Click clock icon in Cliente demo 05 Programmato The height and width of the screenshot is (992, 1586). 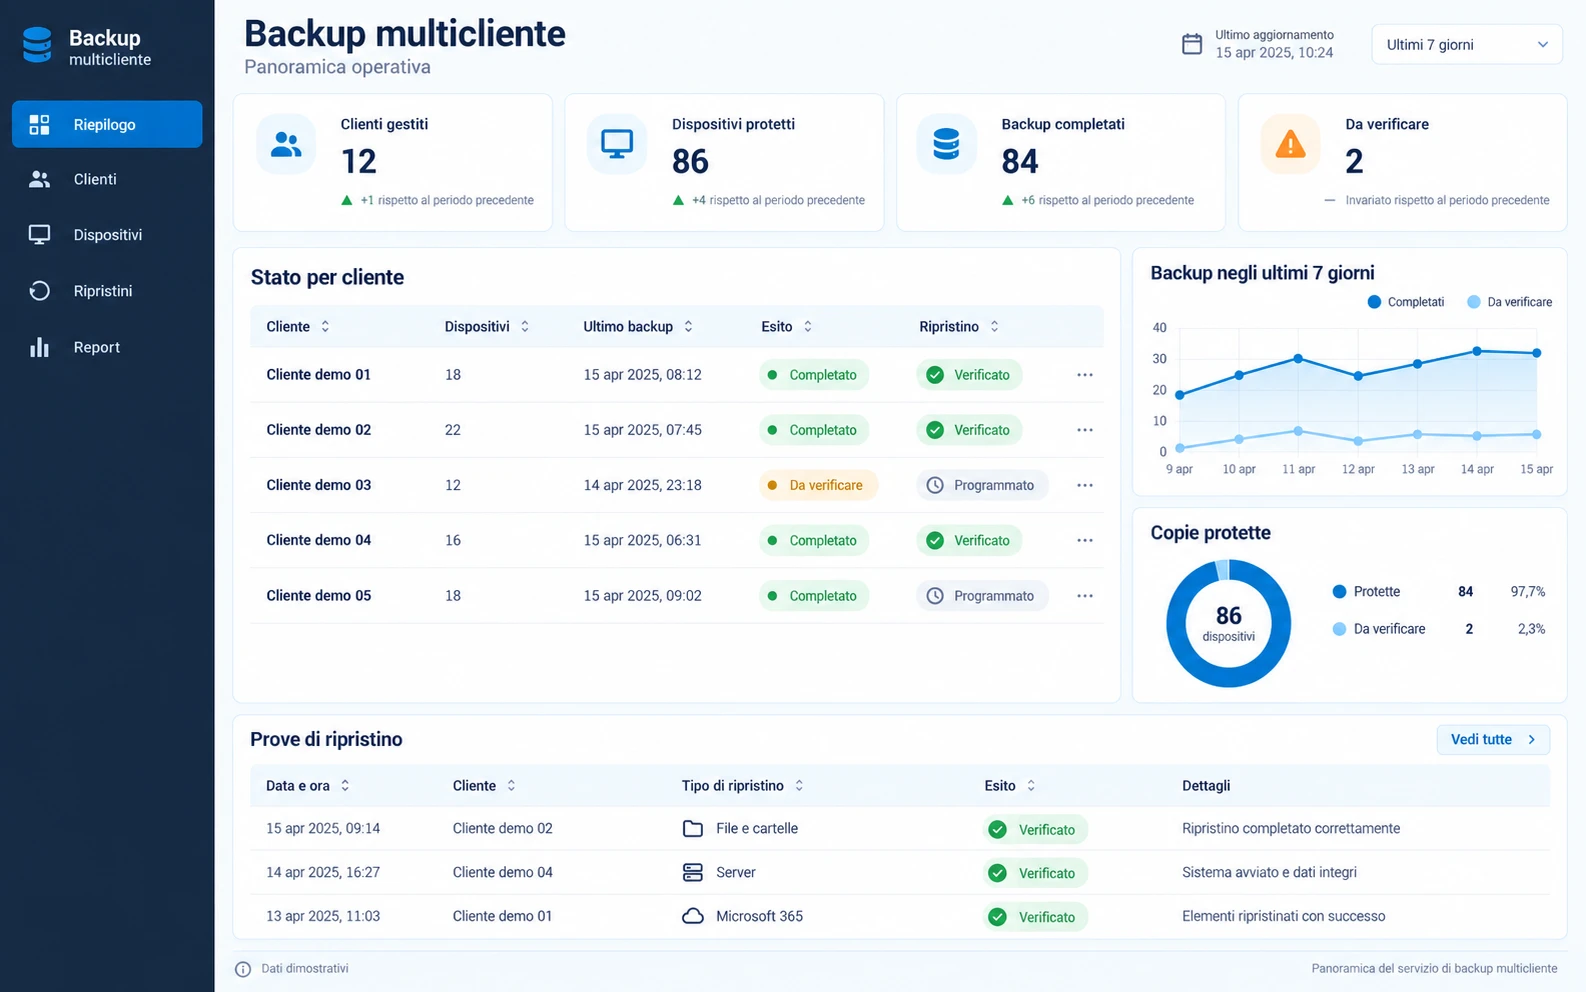(x=935, y=596)
